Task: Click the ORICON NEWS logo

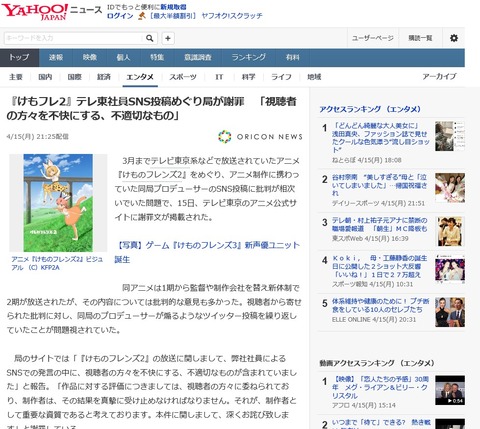Action: pyautogui.click(x=260, y=137)
